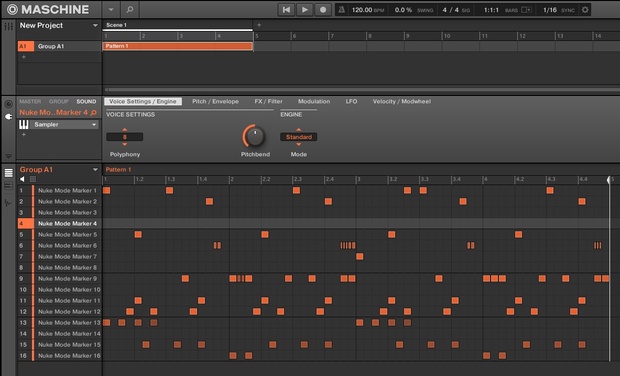Click the lone note in Marker 7 row
This screenshot has width=620, height=376.
(359, 257)
